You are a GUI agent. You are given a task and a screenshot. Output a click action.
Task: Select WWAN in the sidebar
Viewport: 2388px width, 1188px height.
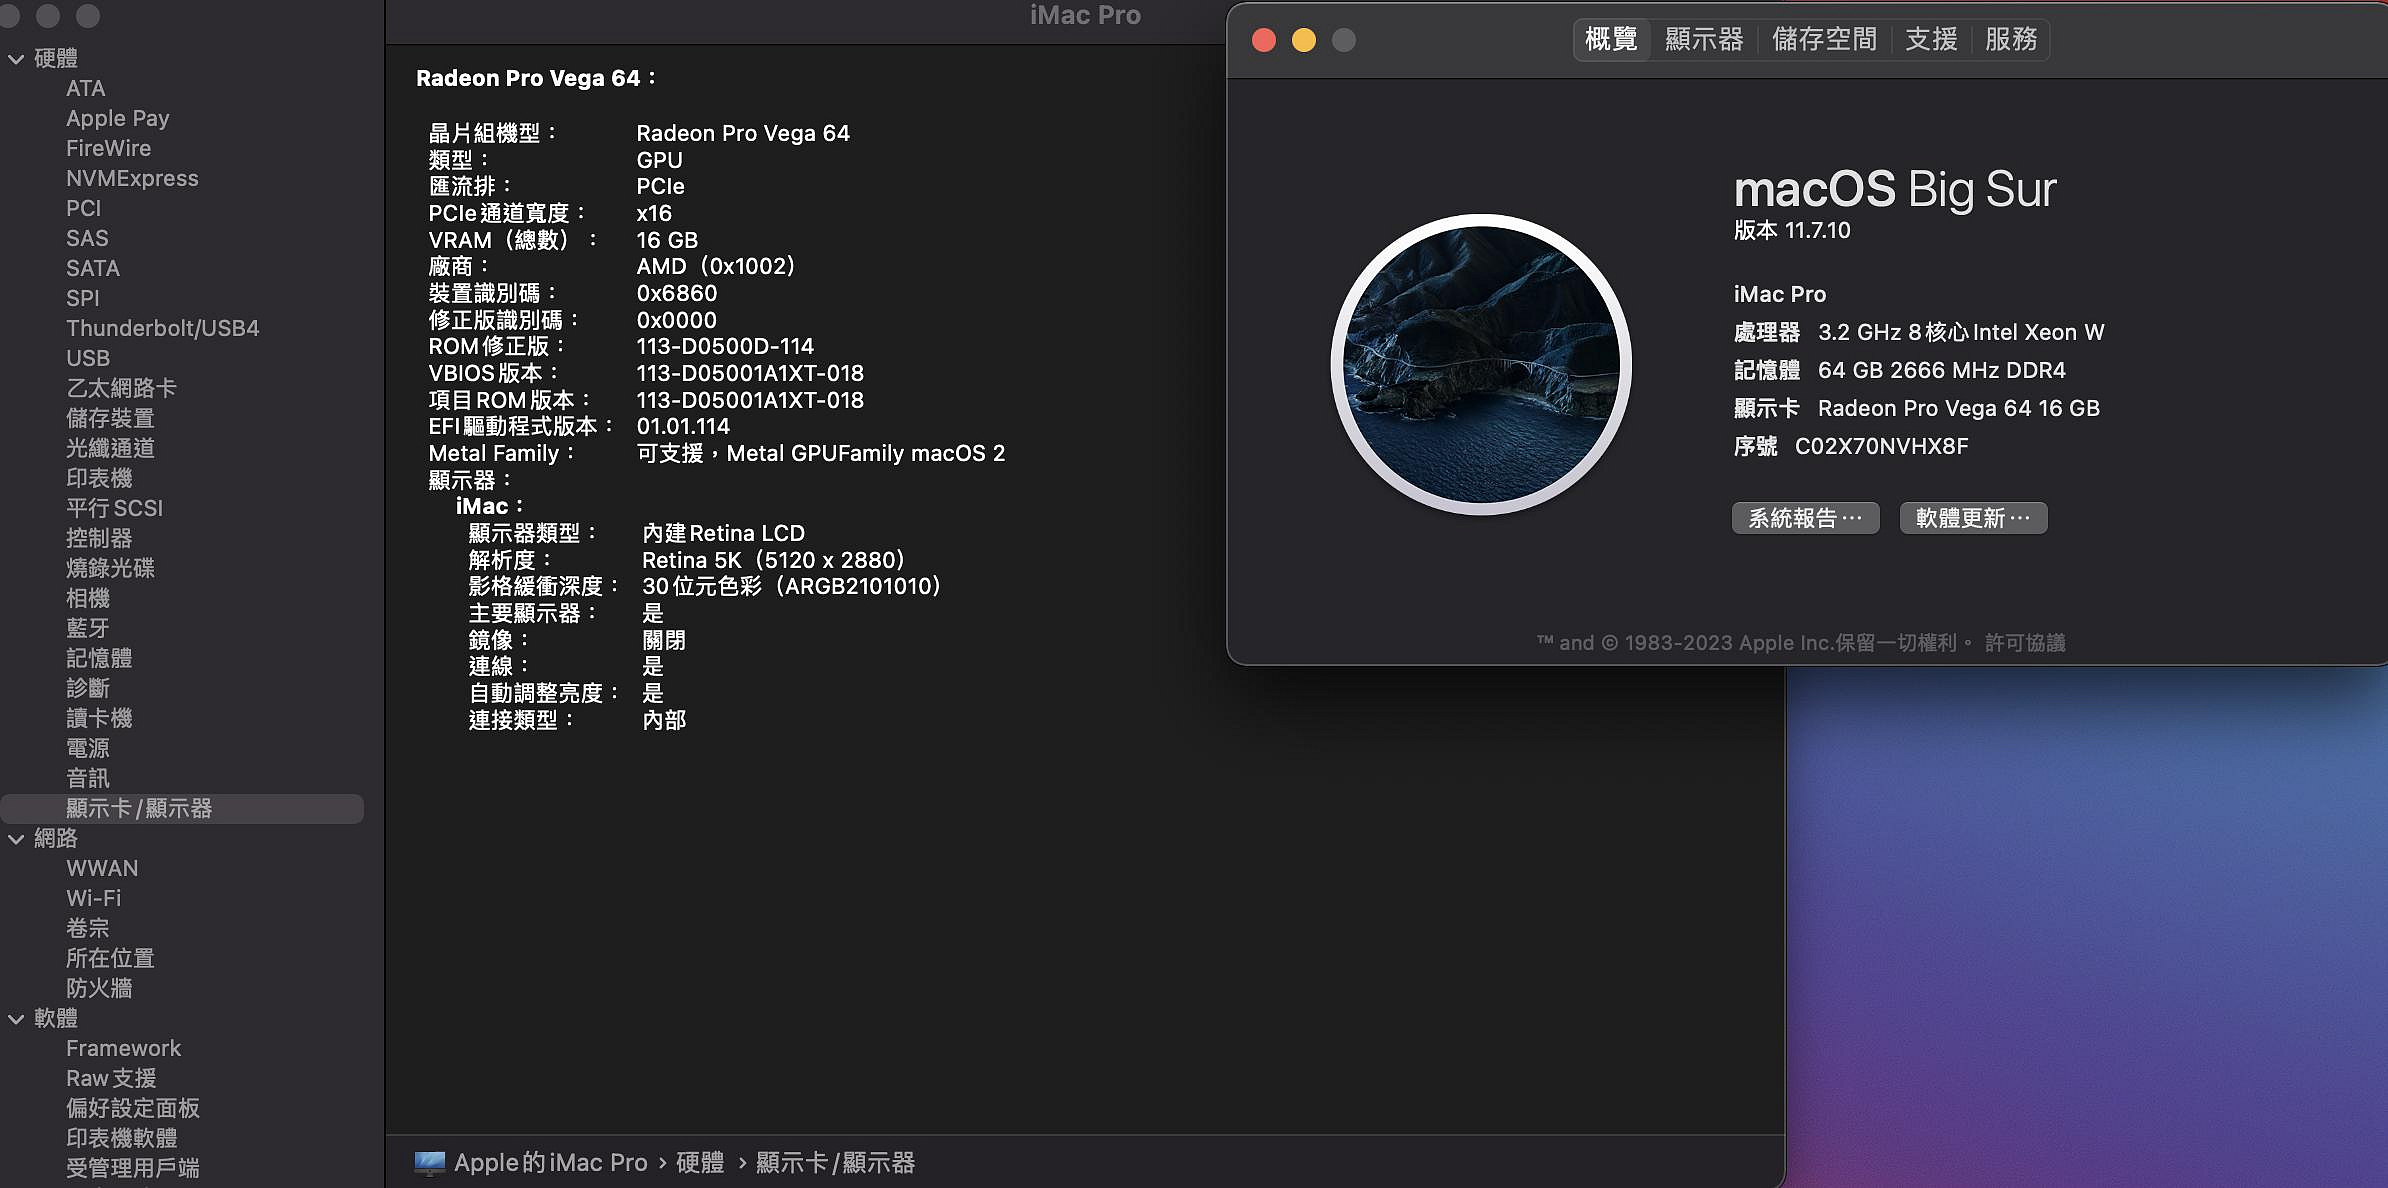(102, 869)
